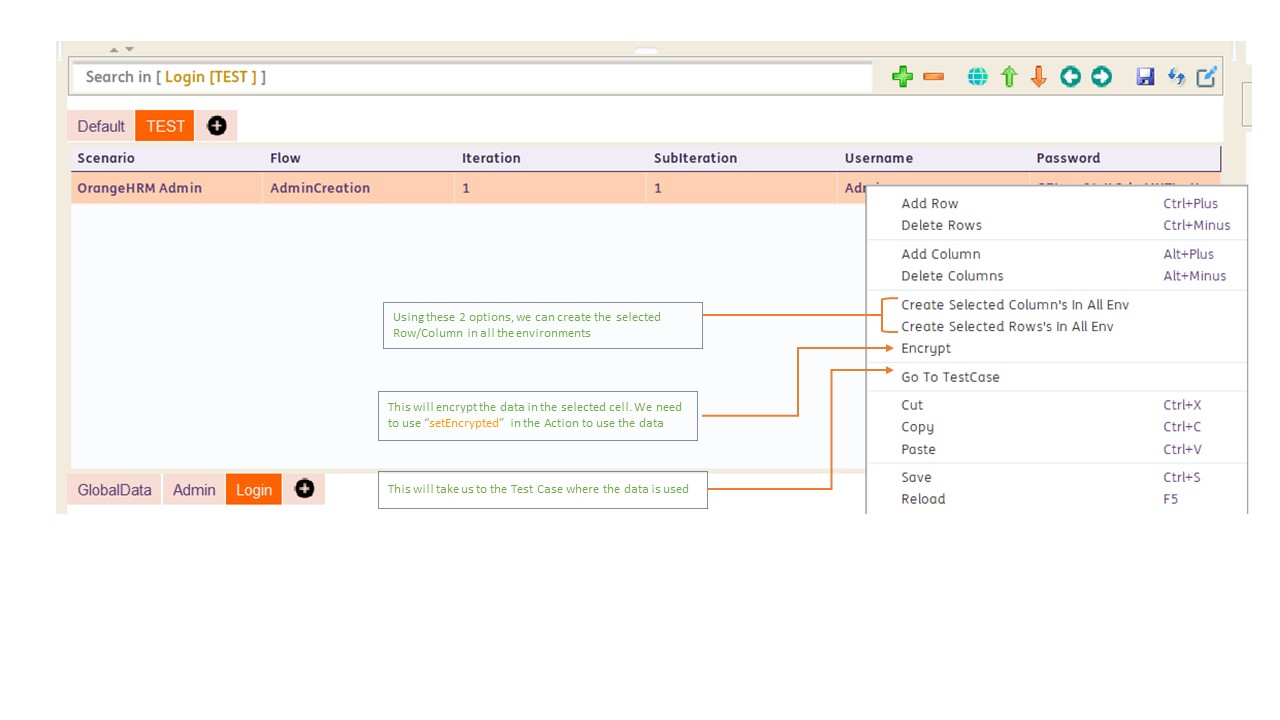Move row up with green arrow
Screen dimensions: 1280x720
pyautogui.click(x=1009, y=77)
